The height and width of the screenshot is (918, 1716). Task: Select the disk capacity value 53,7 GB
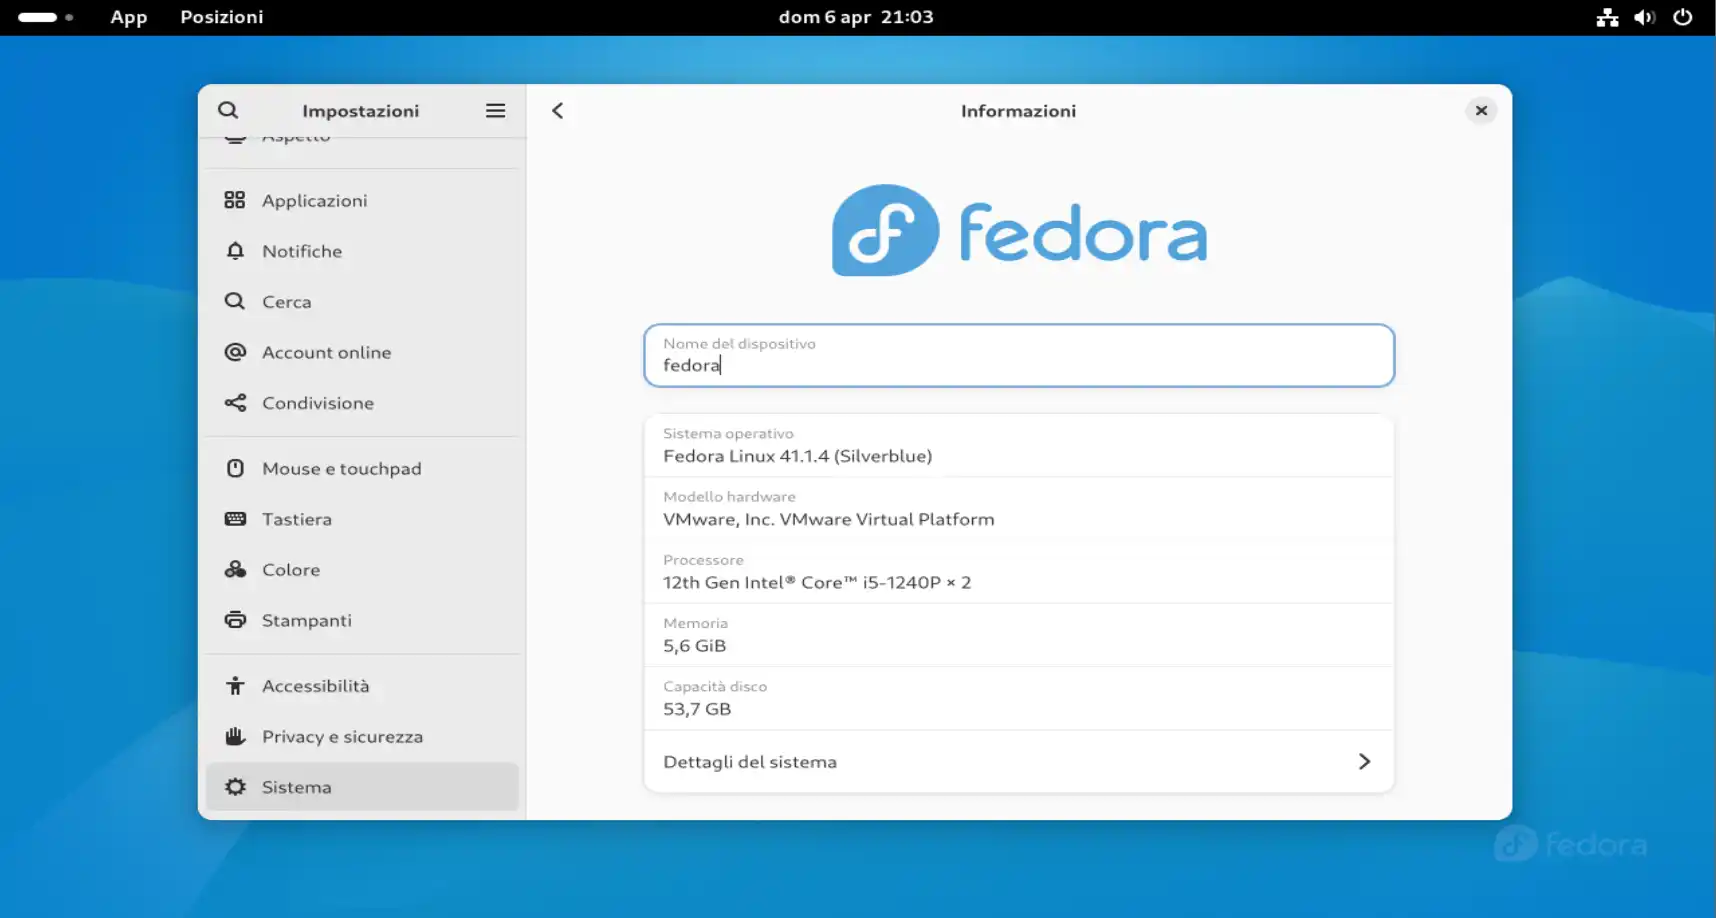[x=697, y=709]
